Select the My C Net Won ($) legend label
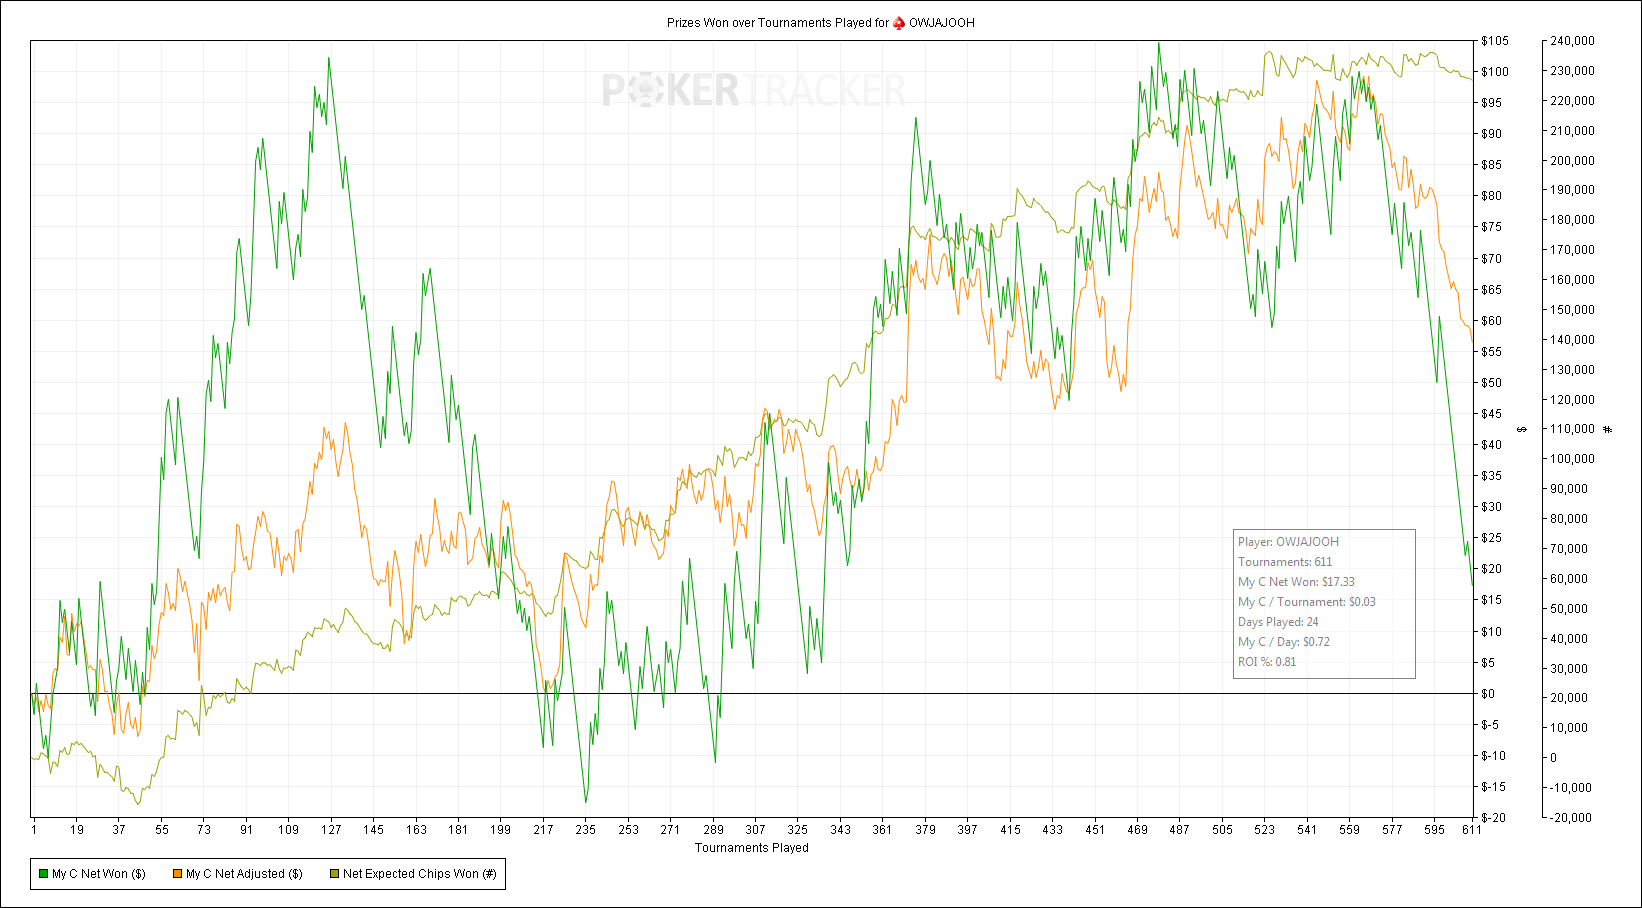Viewport: 1642px width, 908px height. tap(99, 874)
